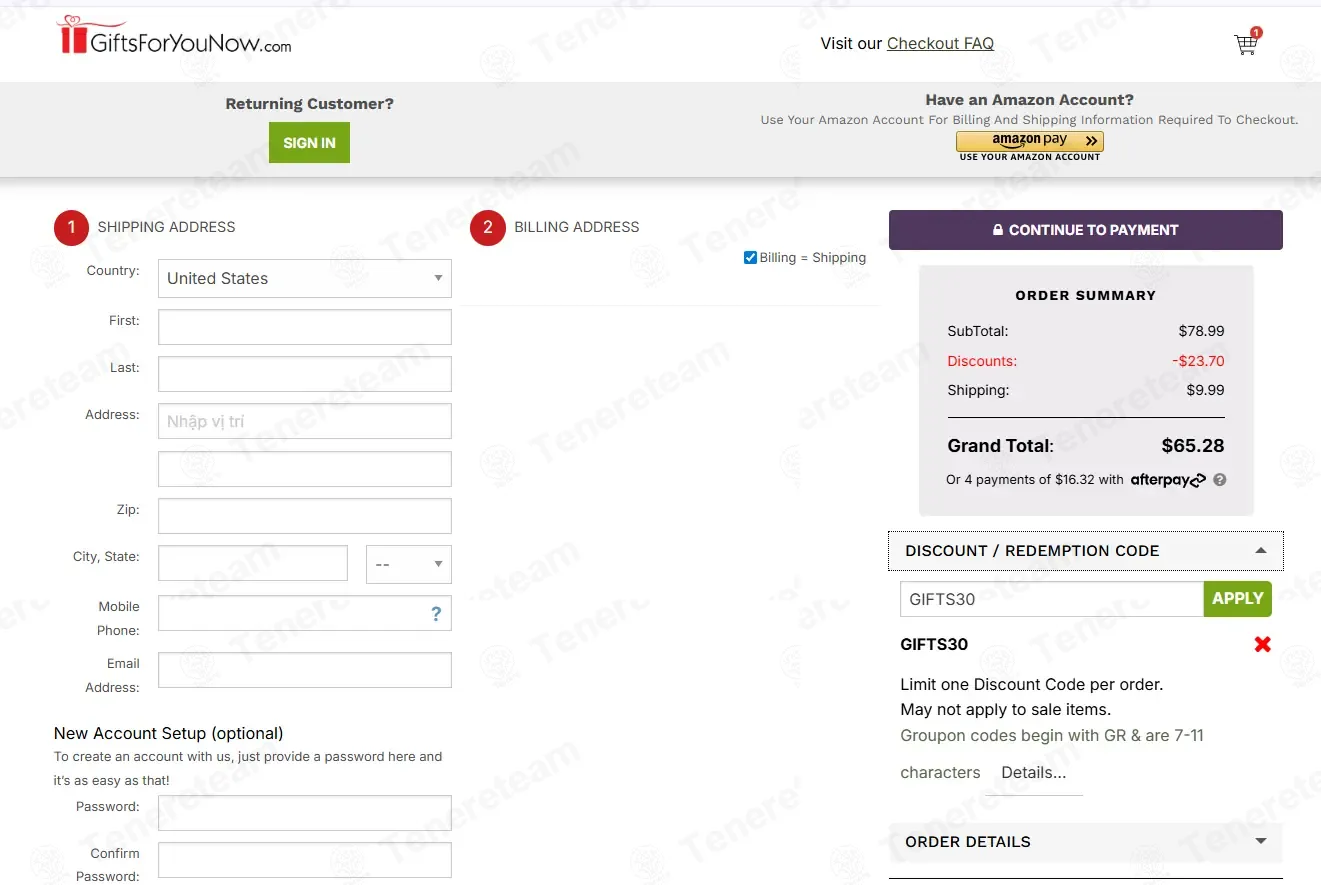The image size is (1321, 885).
Task: Focus the Mobile Phone field
Action: tap(305, 613)
